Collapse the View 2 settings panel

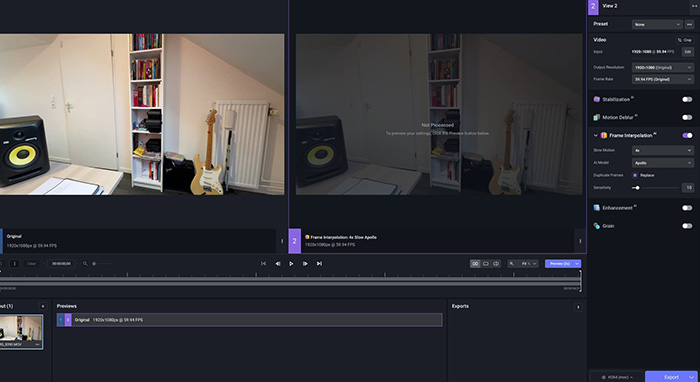click(x=694, y=6)
